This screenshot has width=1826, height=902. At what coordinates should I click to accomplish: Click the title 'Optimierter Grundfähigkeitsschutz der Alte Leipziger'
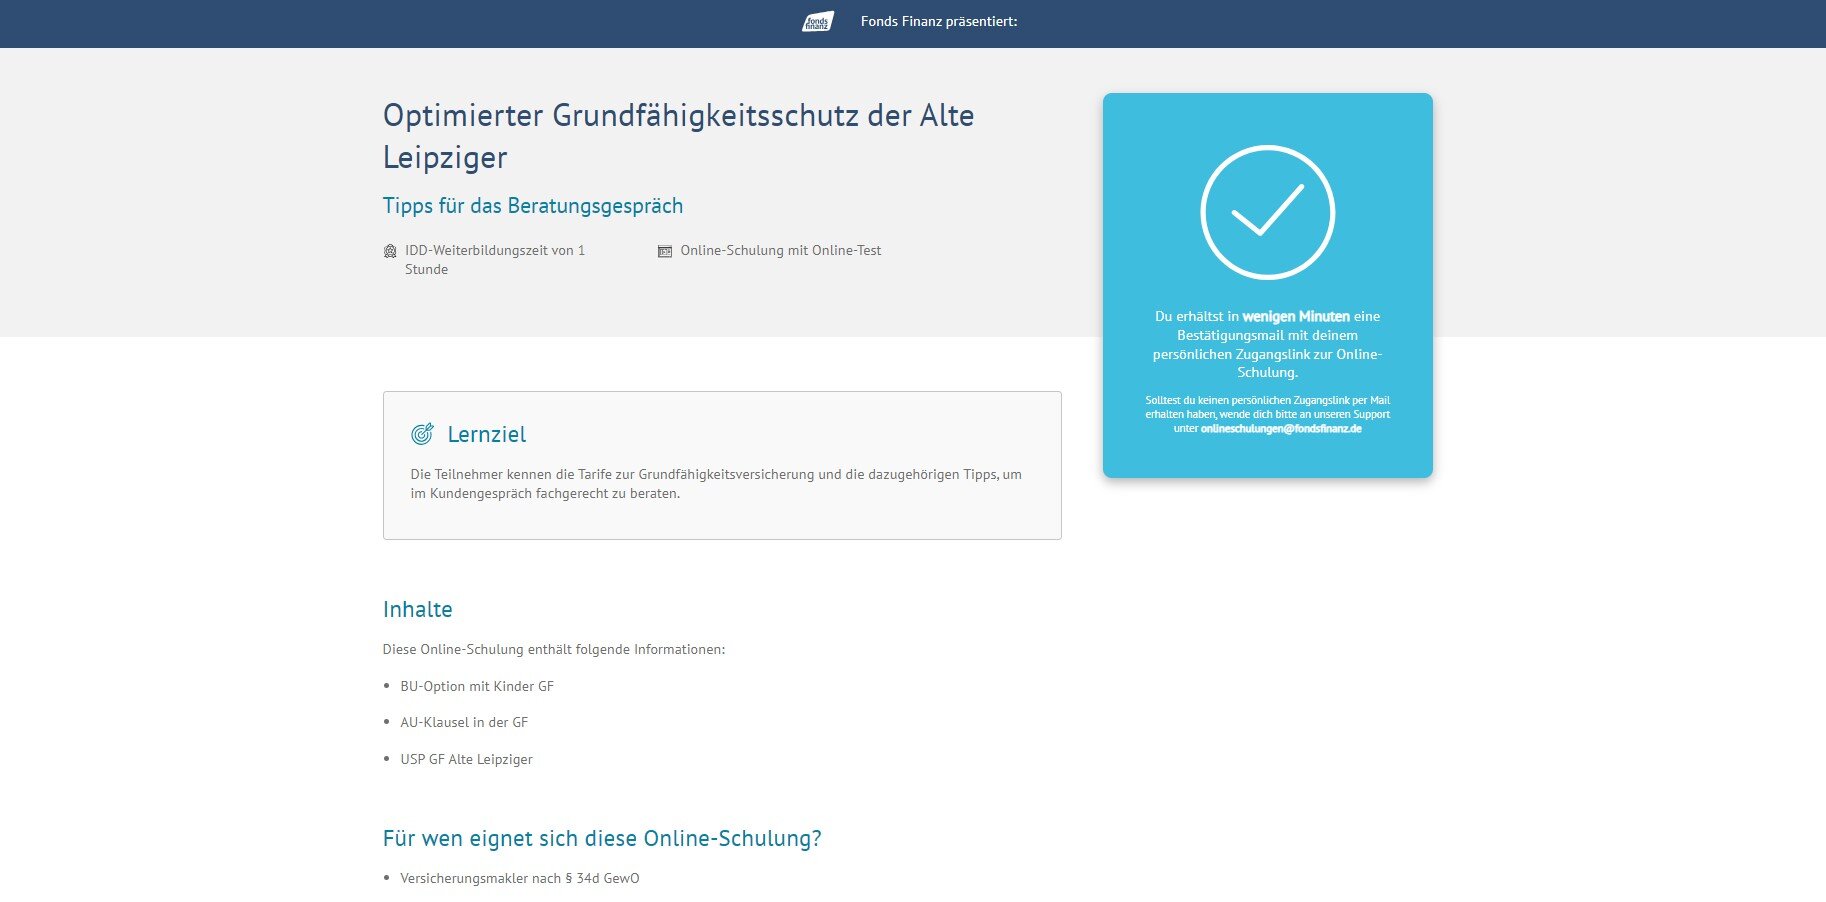[679, 136]
